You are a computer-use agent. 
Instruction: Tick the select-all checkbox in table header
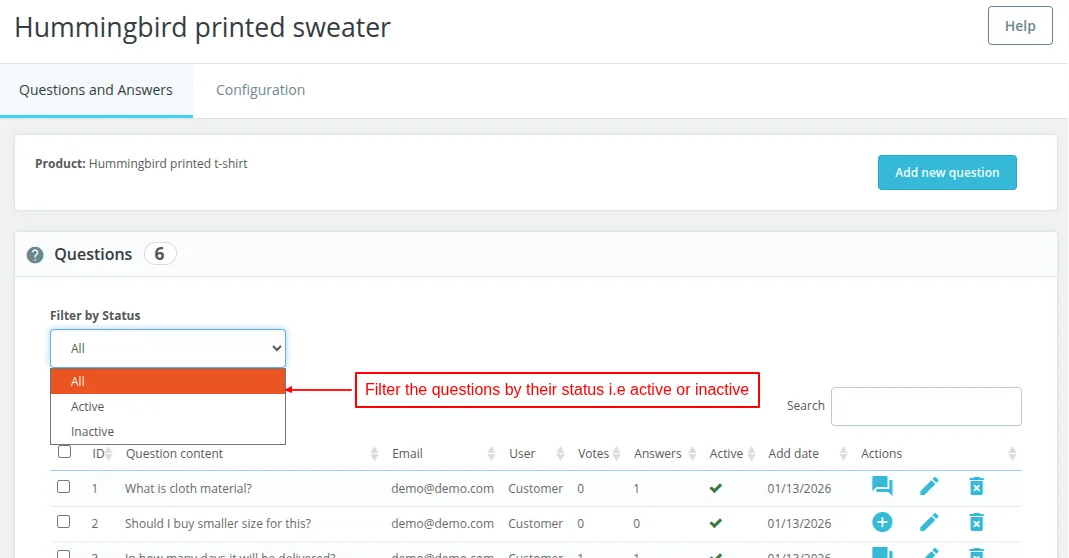[x=64, y=452]
